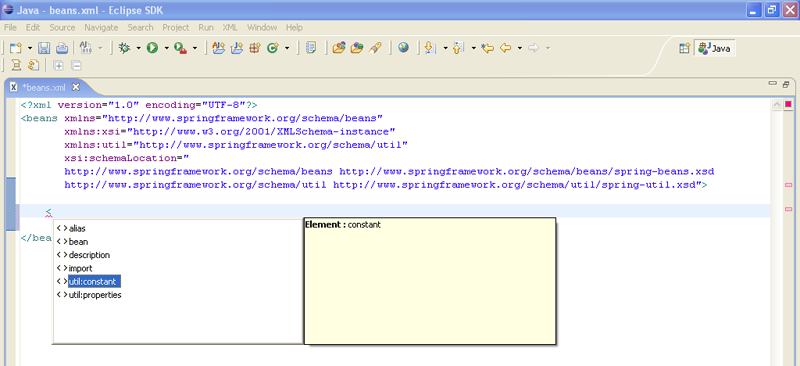800x366 pixels.
Task: Click the green Run button icon
Action: pos(152,48)
